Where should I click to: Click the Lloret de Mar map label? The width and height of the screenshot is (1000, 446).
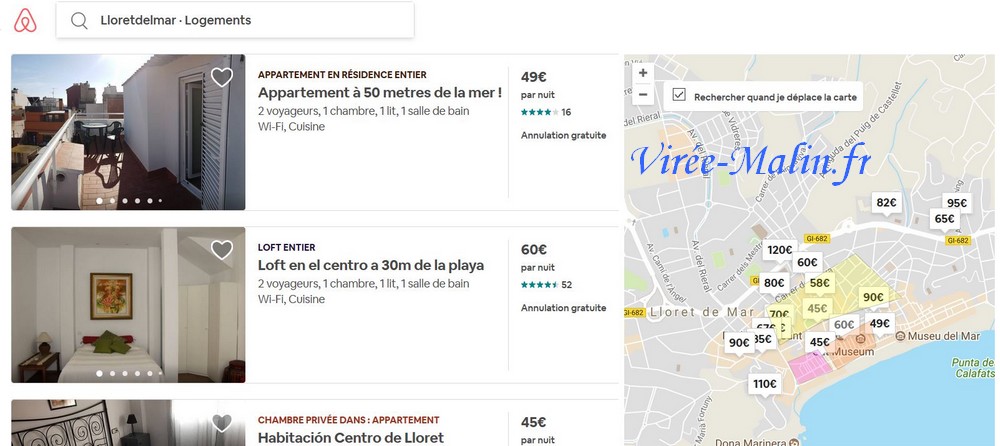pos(702,312)
